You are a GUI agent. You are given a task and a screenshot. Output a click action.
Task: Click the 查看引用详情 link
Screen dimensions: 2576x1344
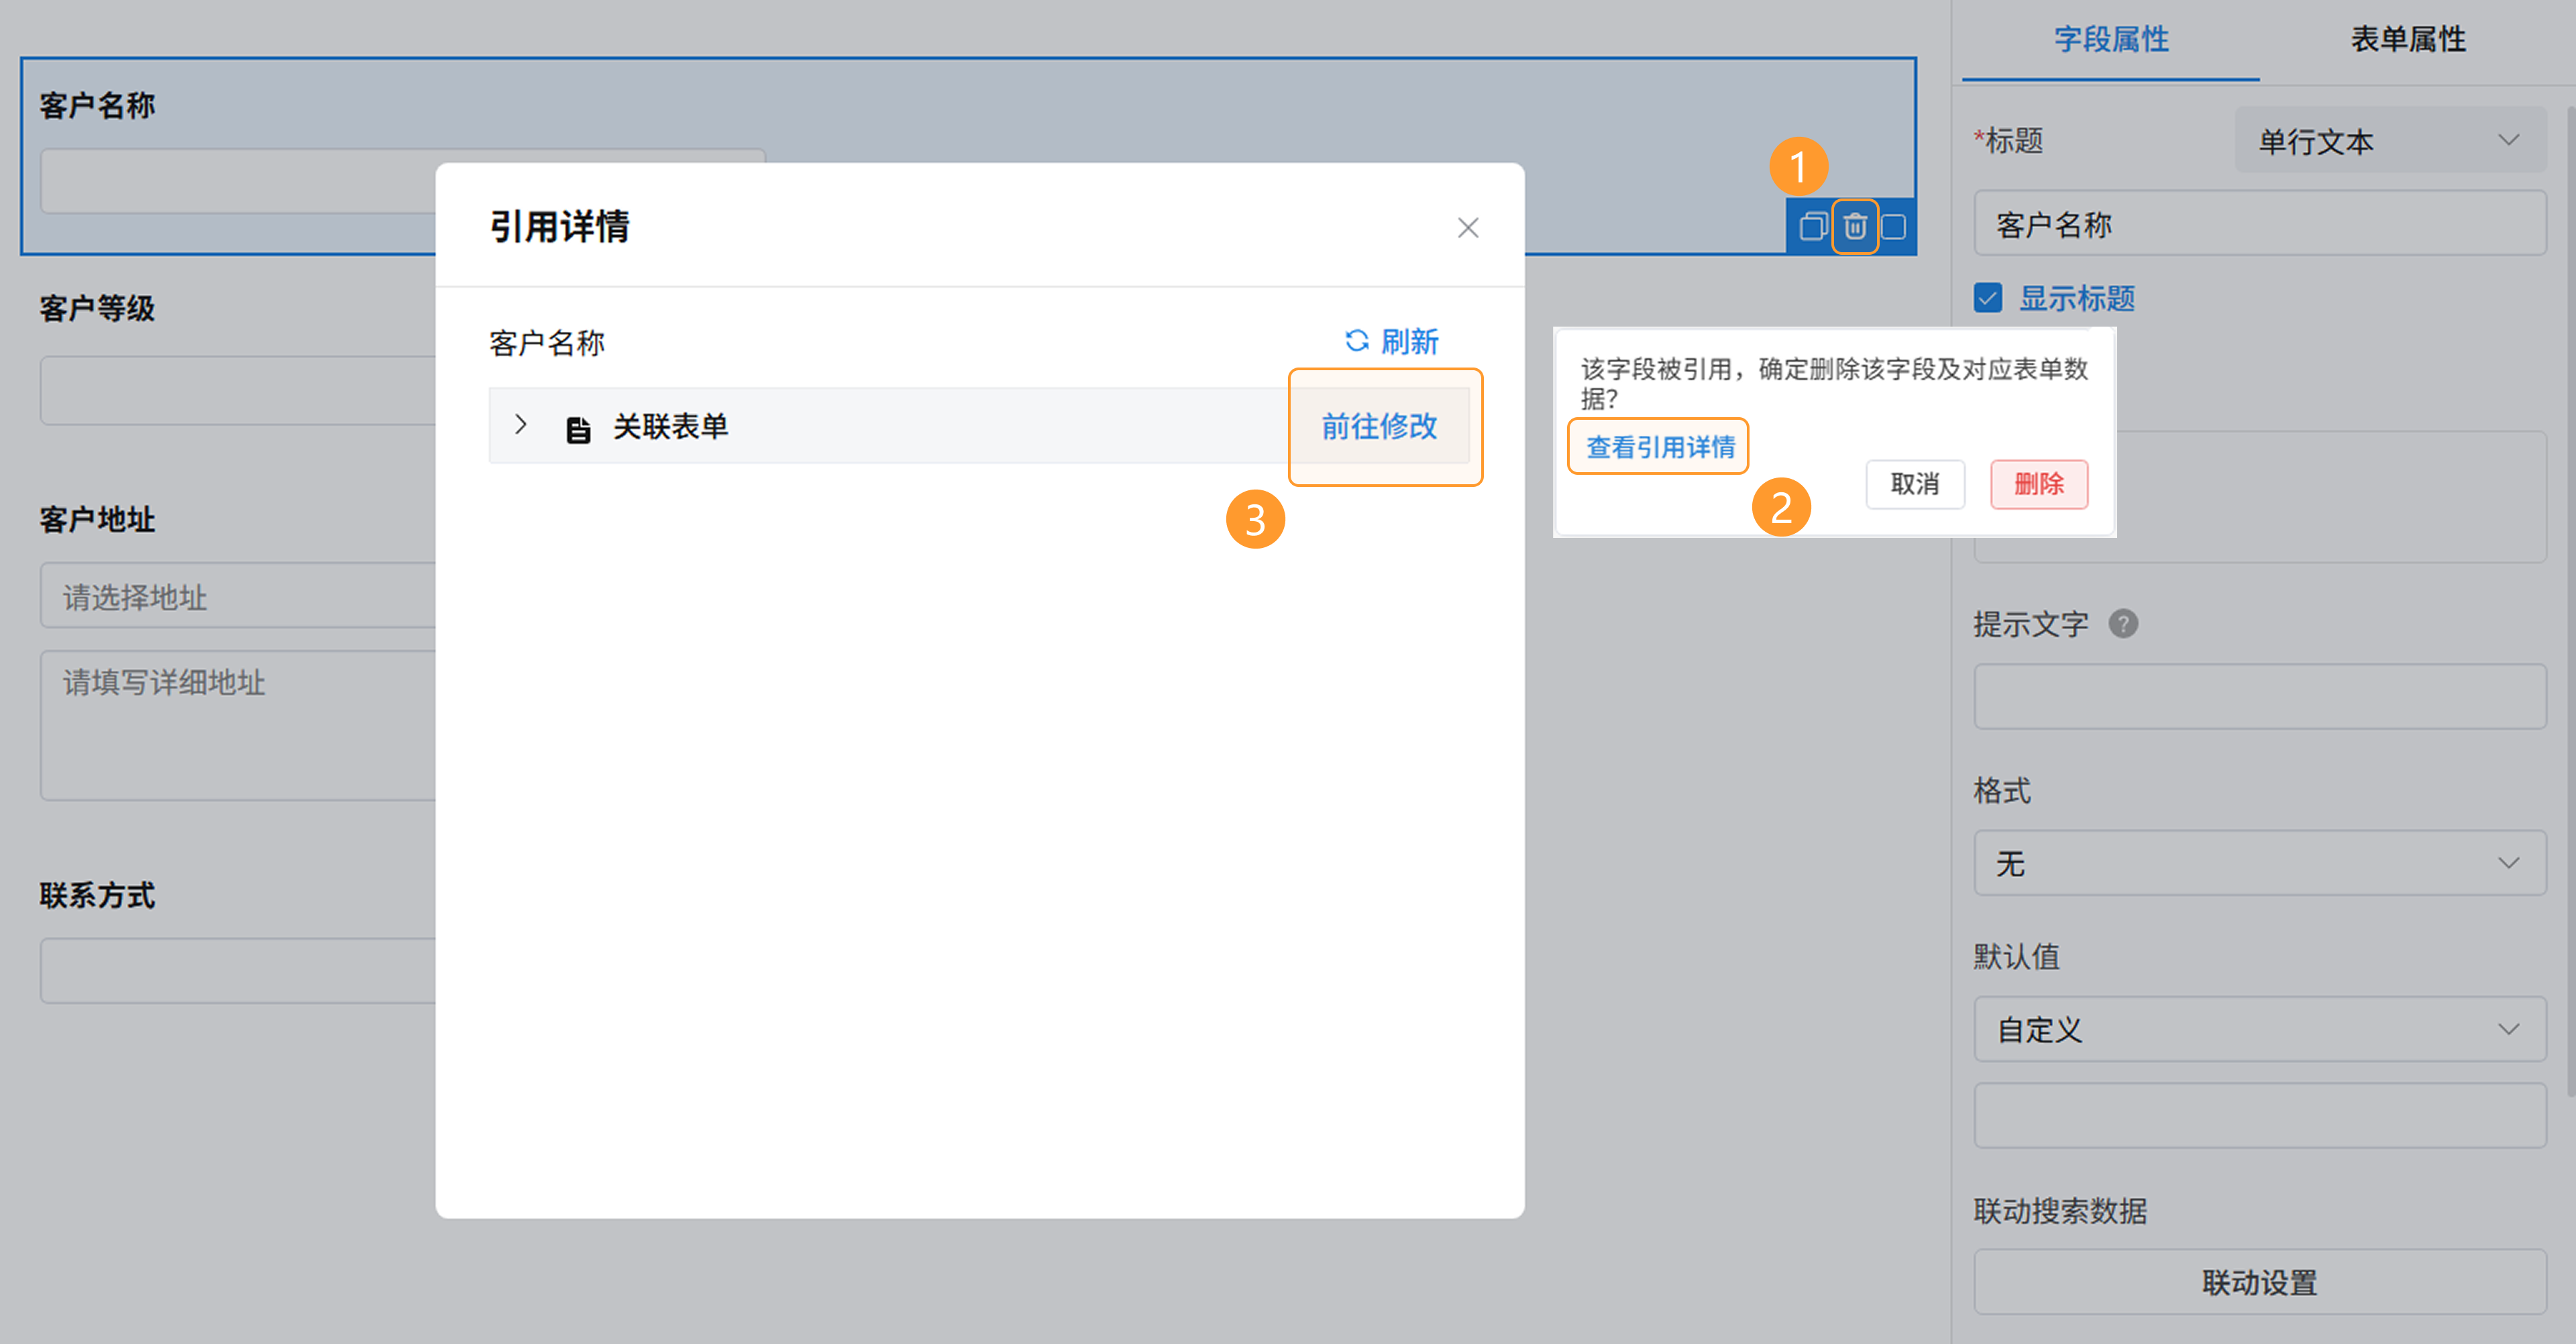[1660, 447]
